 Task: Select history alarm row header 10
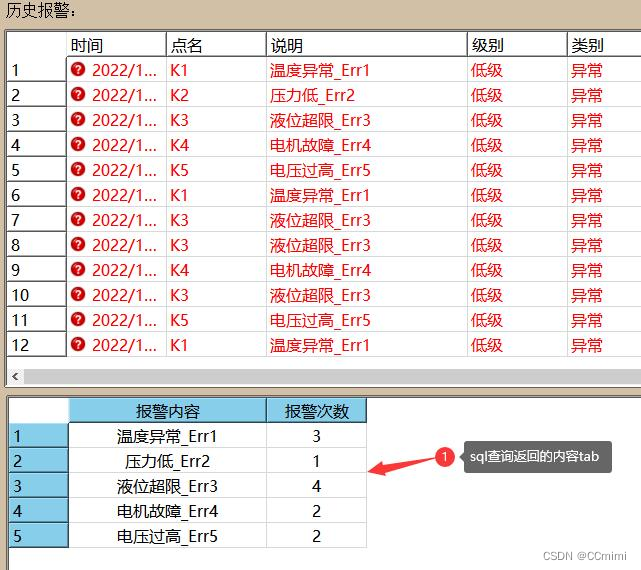click(x=36, y=294)
